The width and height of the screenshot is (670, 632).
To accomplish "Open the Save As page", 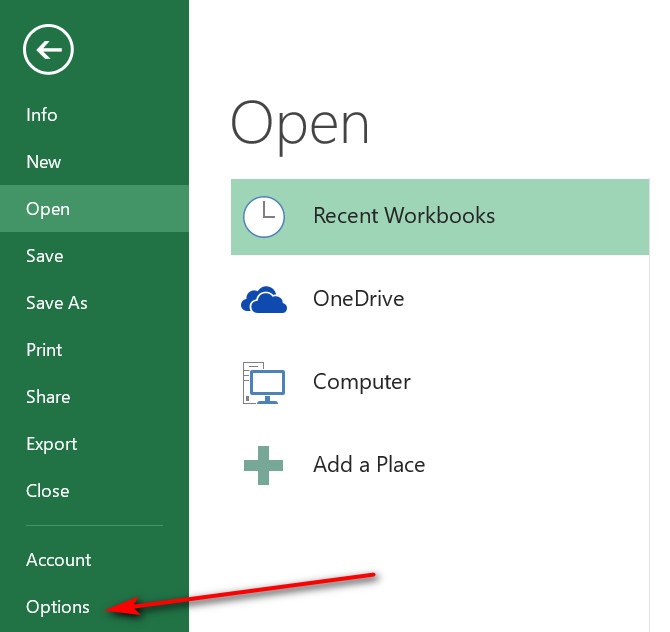I will pyautogui.click(x=57, y=303).
